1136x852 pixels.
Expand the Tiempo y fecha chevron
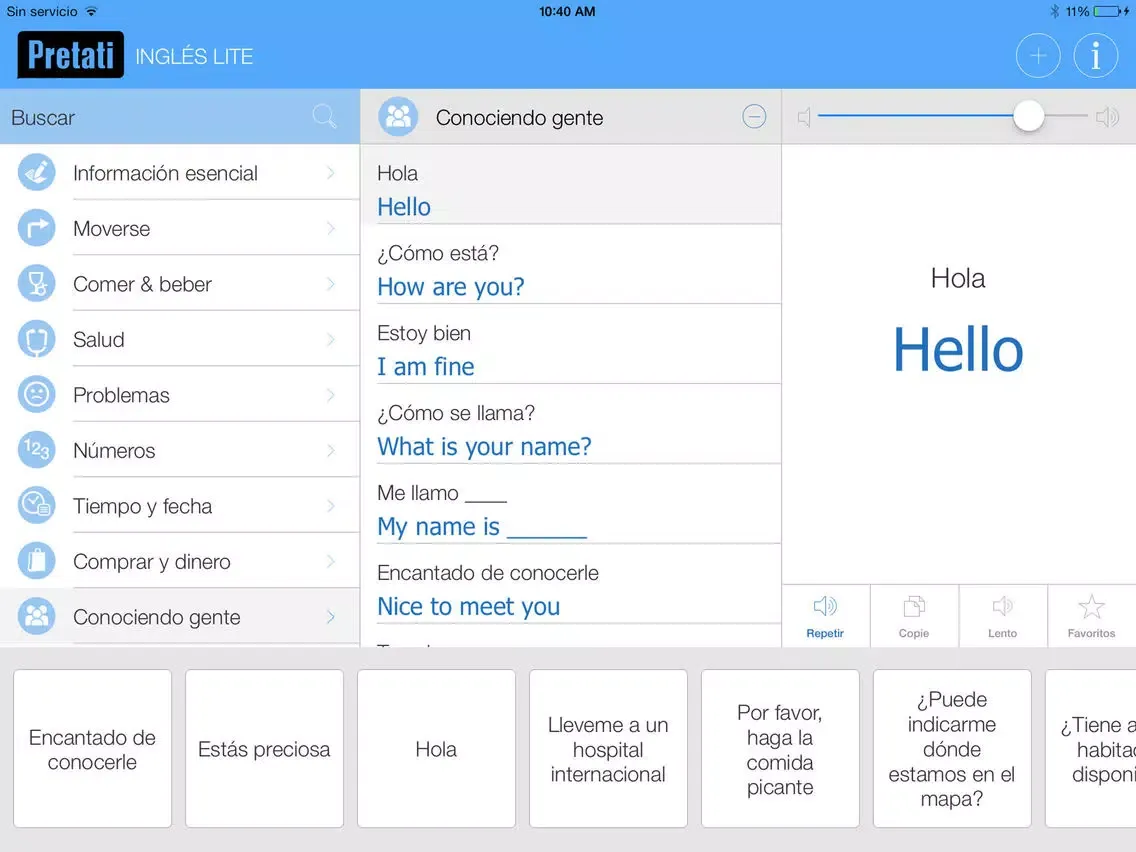(330, 506)
